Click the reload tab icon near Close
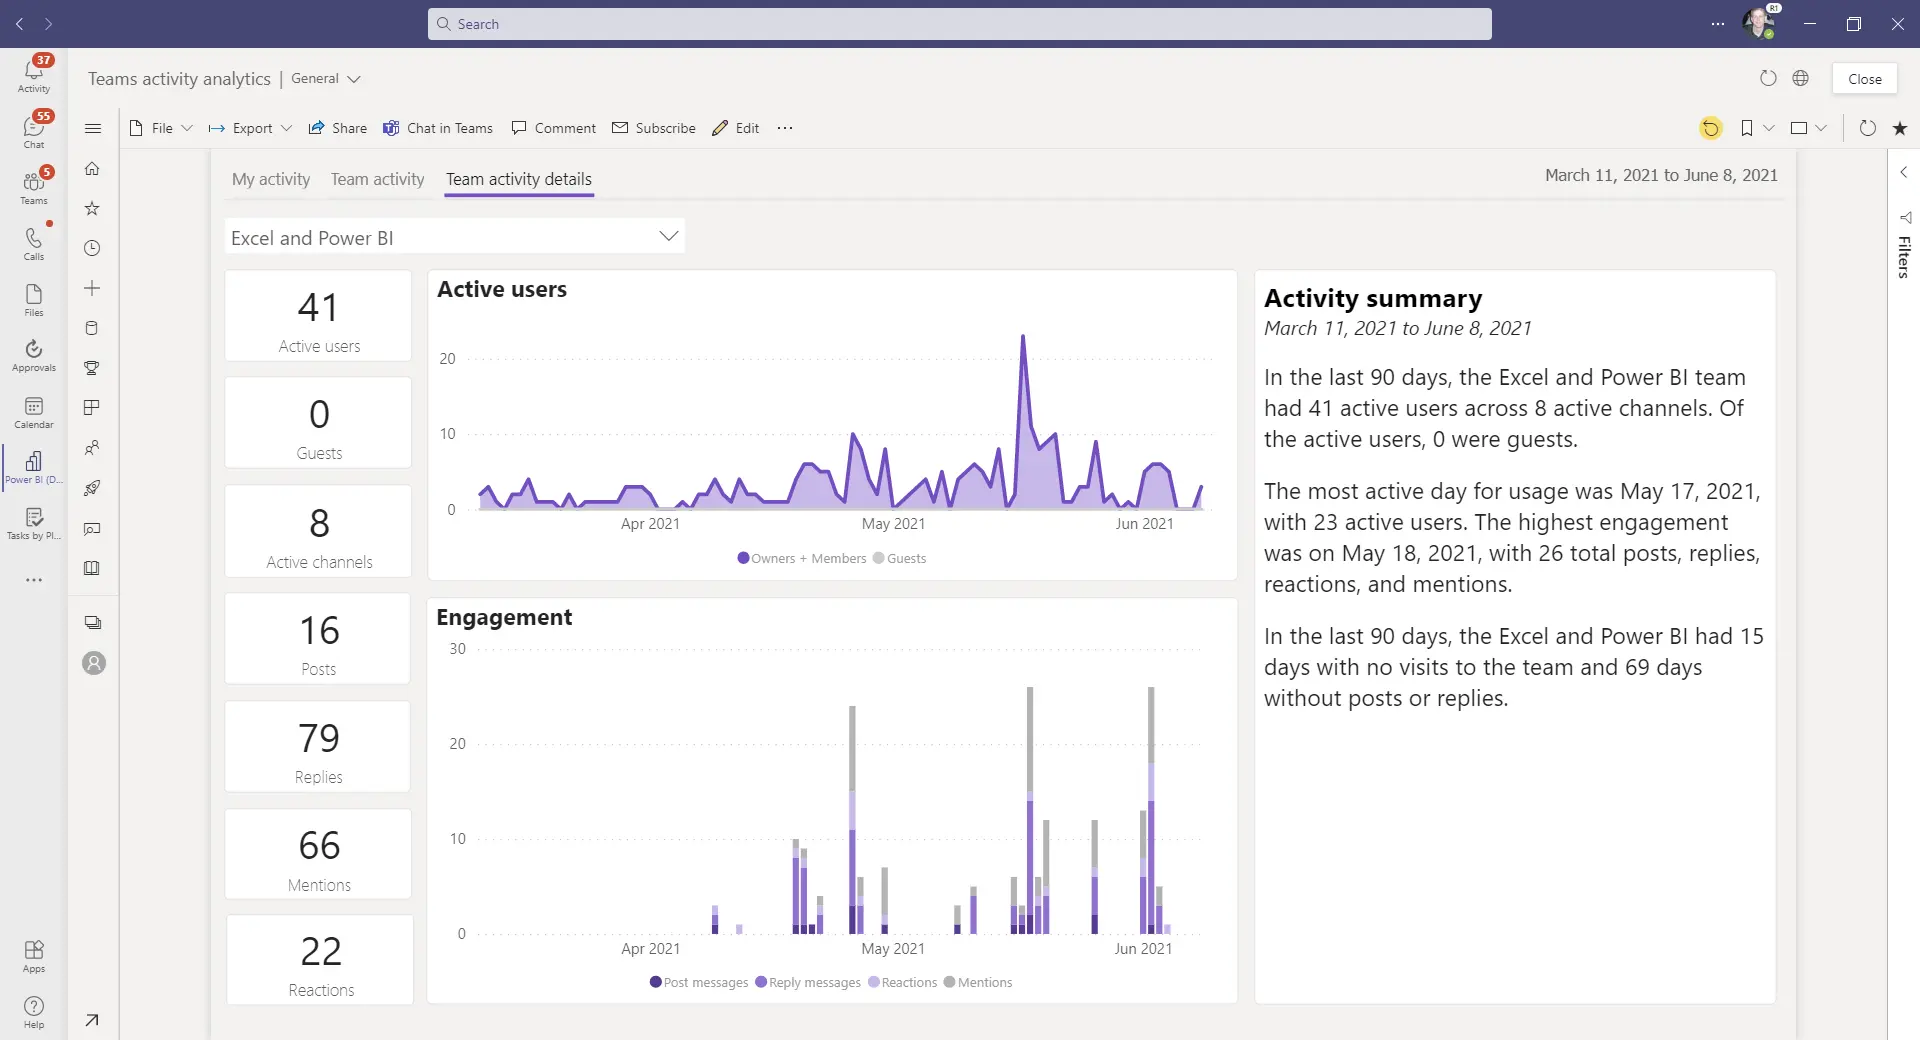 click(x=1768, y=78)
